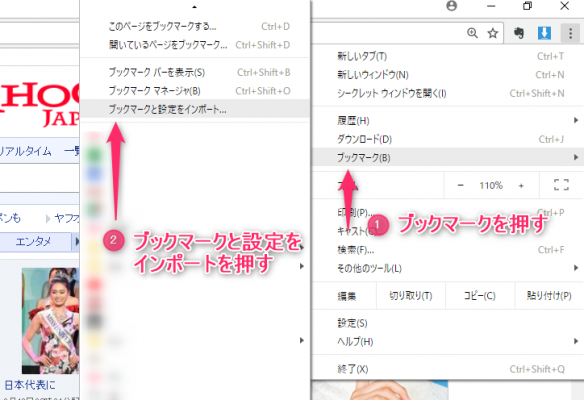Open the Chrome three-dot menu button
Image resolution: width=584 pixels, height=400 pixels.
(x=570, y=34)
